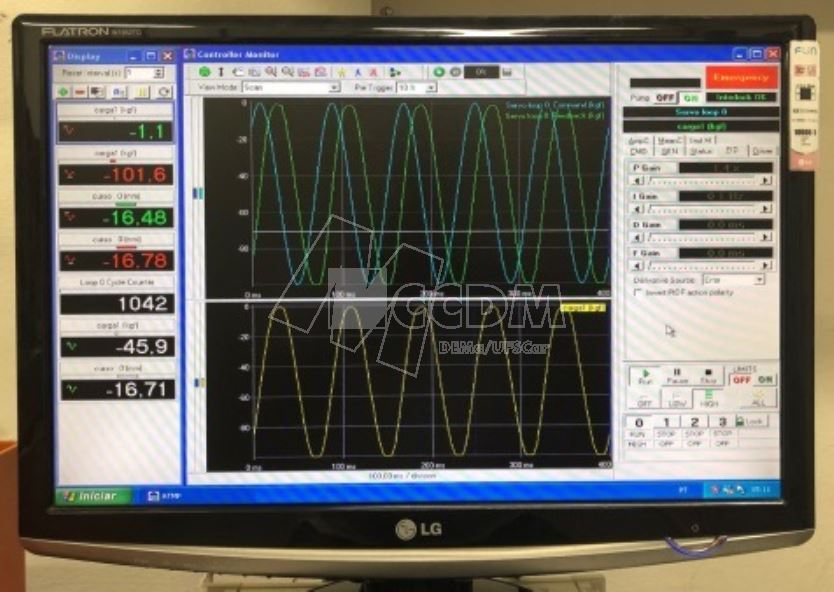
Task: Click the Interlock OK indicator
Action: pyautogui.click(x=741, y=97)
